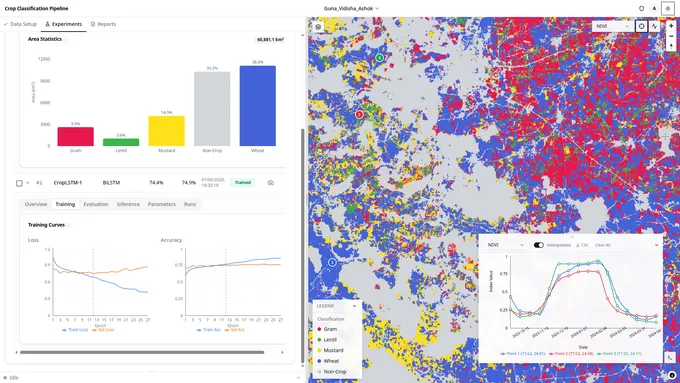Viewport: 680px width, 383px height.
Task: Toggle the Interpolated switch
Action: click(539, 245)
